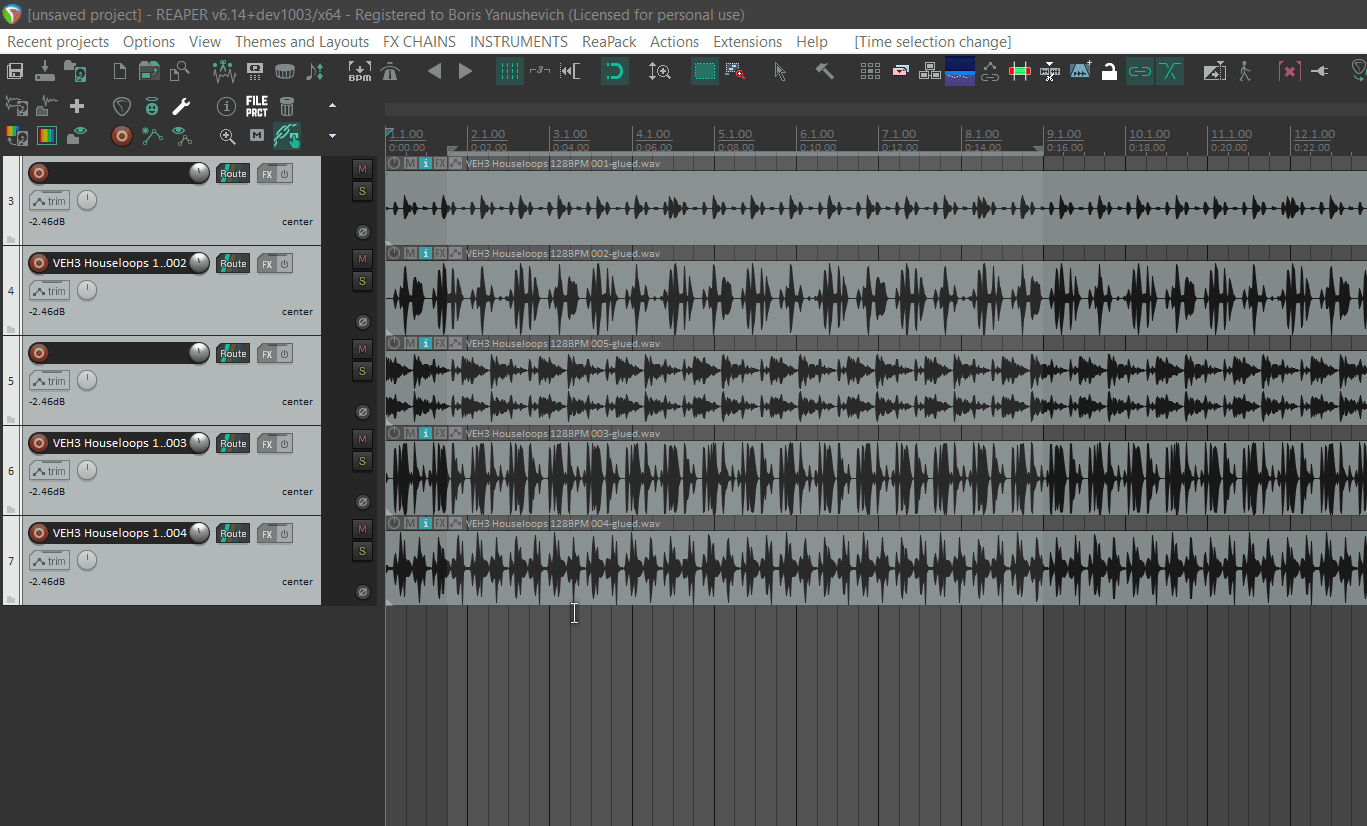Open the ReaPack menu
This screenshot has height=826, width=1367.
[609, 42]
